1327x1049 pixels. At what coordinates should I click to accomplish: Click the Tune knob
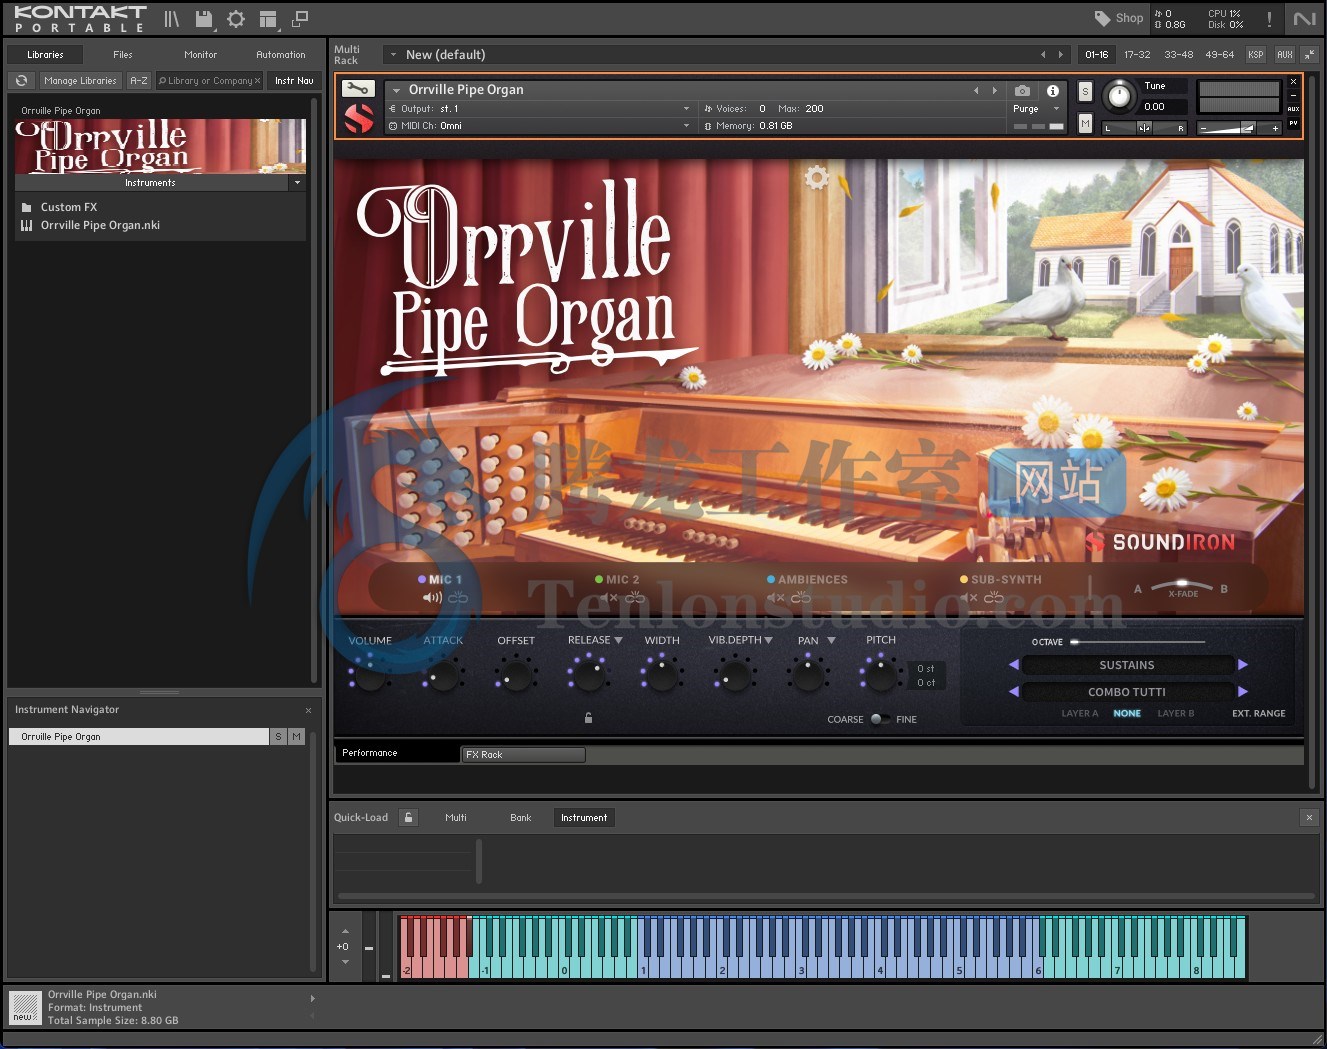(1120, 97)
